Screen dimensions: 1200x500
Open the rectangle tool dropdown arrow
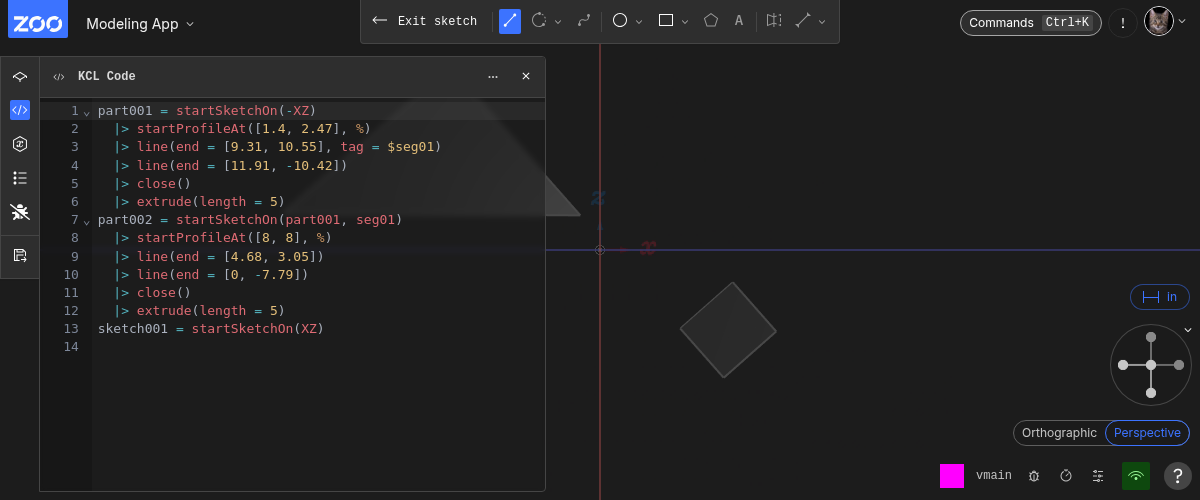coord(685,22)
